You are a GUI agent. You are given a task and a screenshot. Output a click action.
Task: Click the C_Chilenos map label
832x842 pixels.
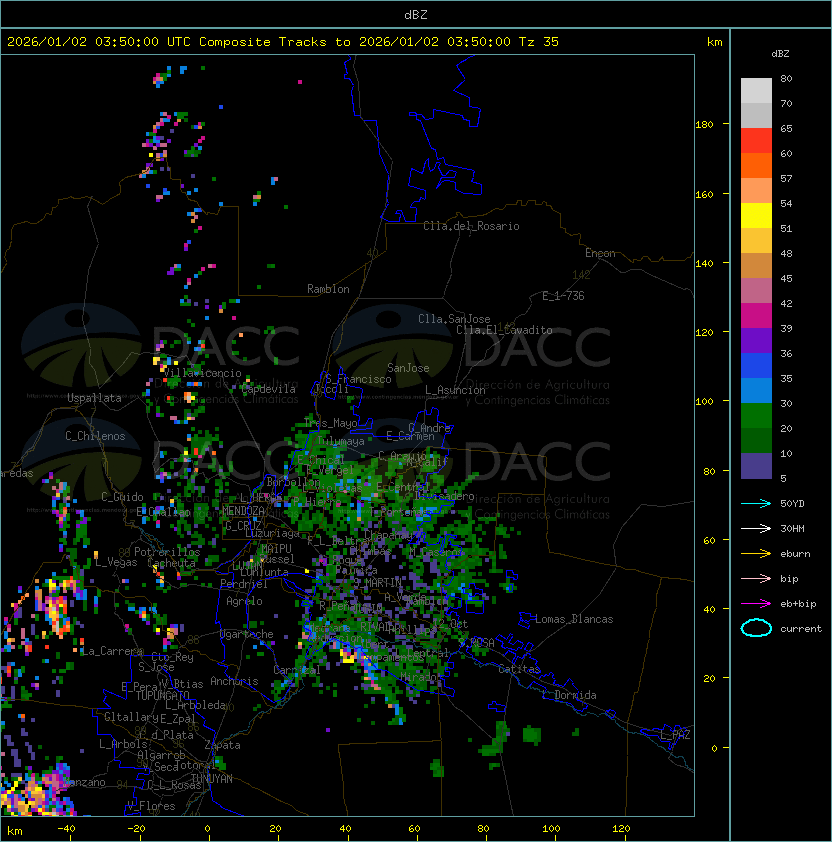click(x=95, y=436)
